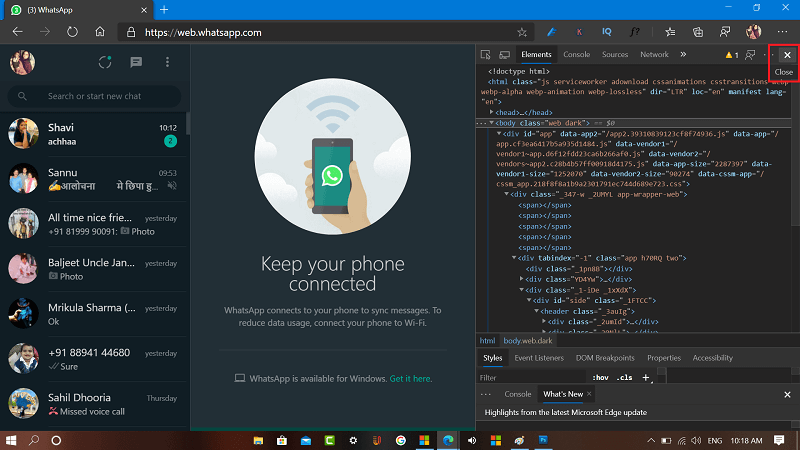800x450 pixels.
Task: Open Mrikula Sharma chat
Action: point(94,314)
